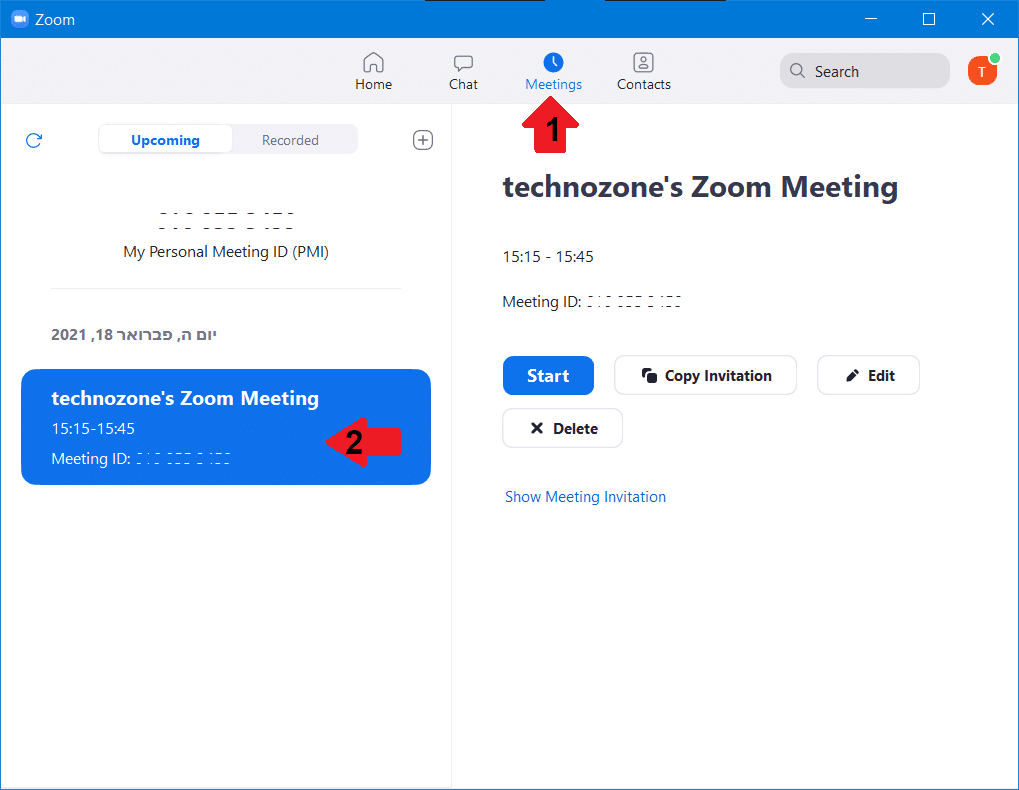
Task: Edit the selected meeting
Action: [868, 376]
